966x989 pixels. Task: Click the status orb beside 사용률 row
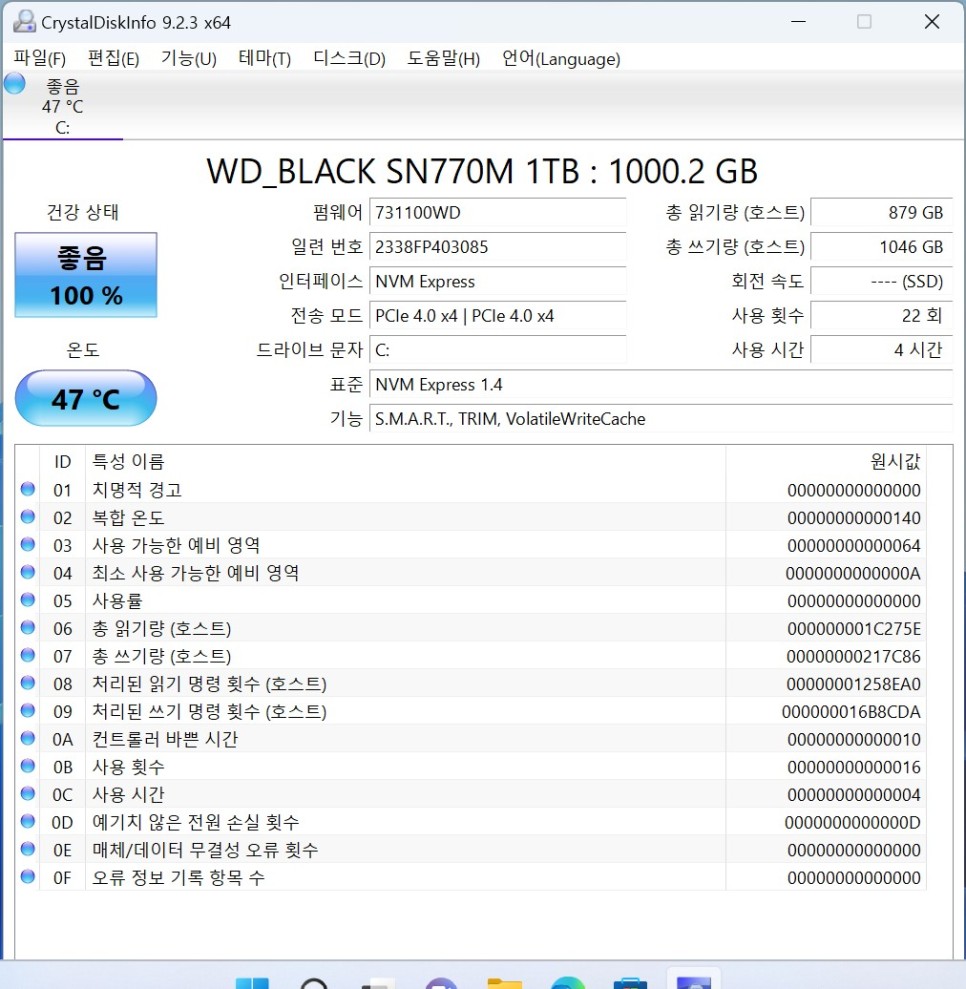point(28,601)
